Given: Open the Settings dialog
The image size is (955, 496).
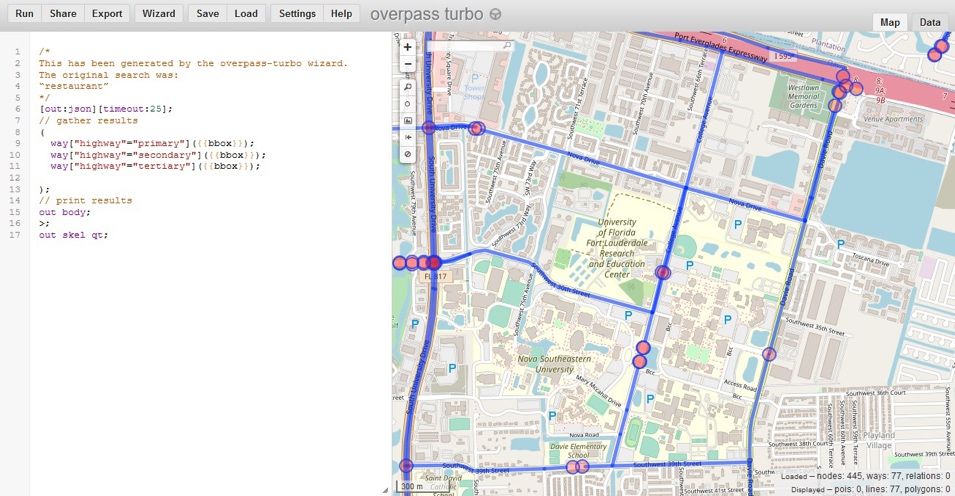Looking at the screenshot, I should coord(297,14).
